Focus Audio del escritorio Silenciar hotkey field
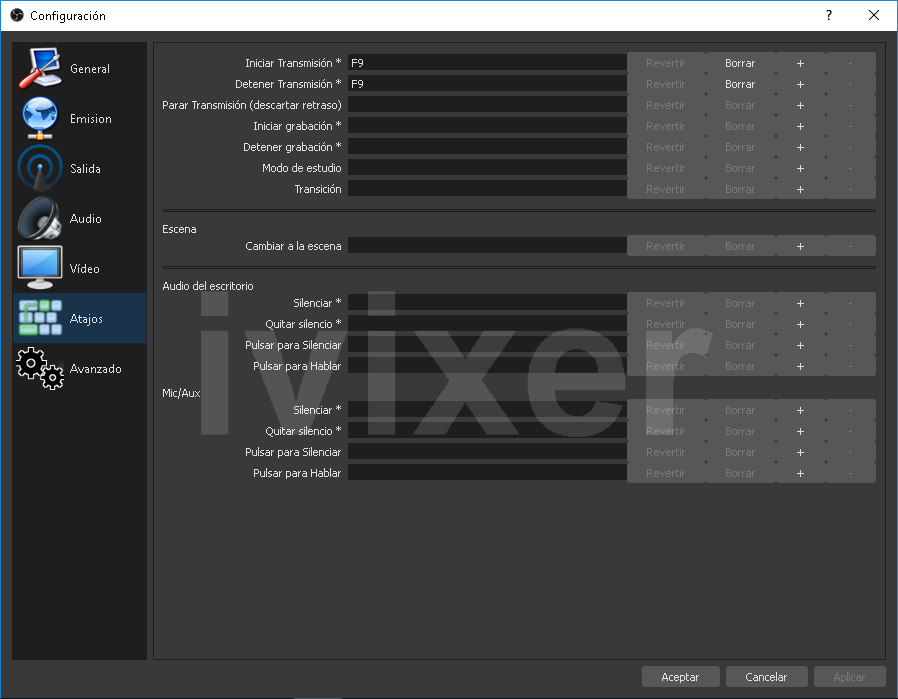 pos(487,303)
